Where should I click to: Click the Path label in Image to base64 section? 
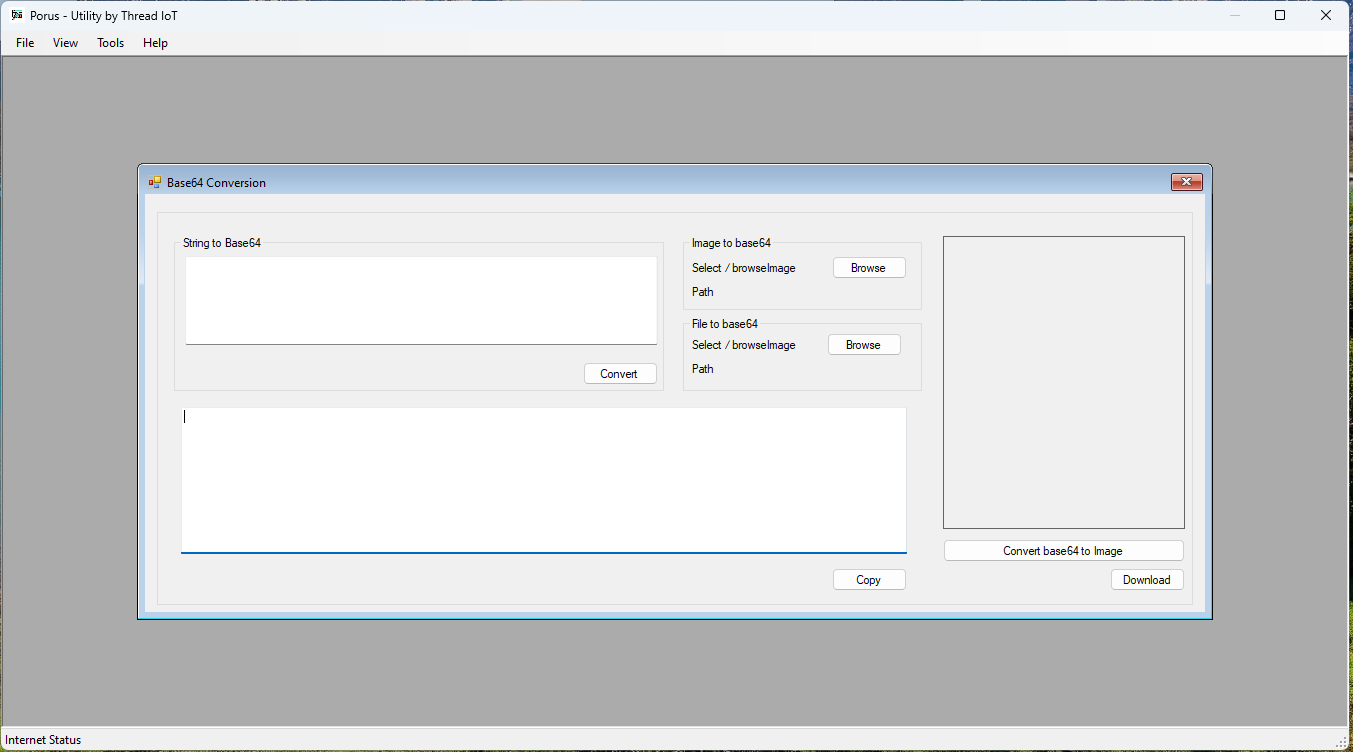point(702,291)
